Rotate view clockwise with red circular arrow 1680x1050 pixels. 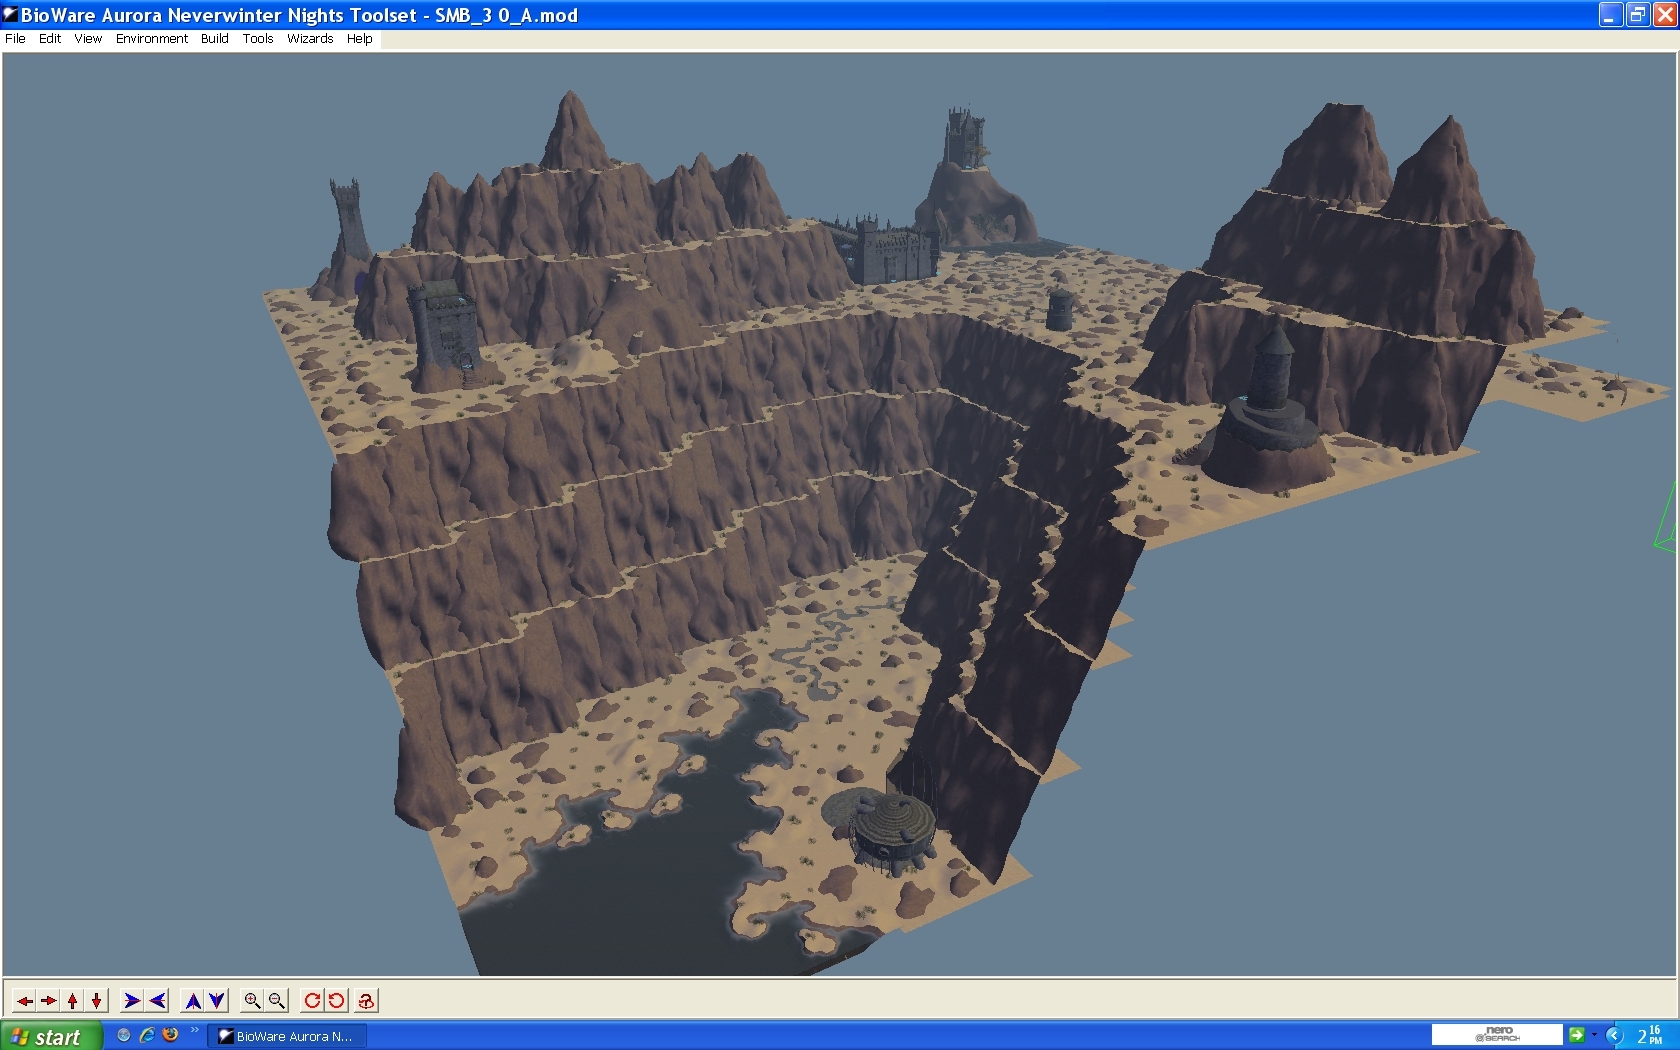[x=312, y=1000]
